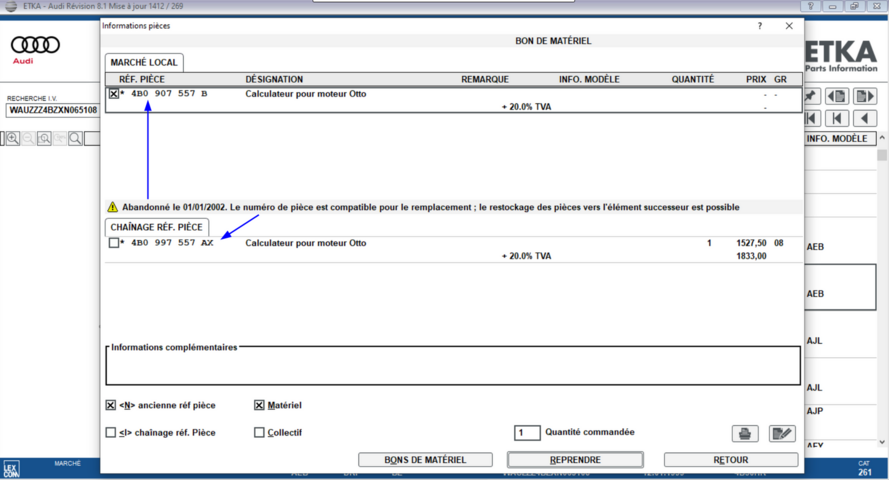The width and height of the screenshot is (889, 480).
Task: Click the second AEB row in right list
Action: coord(840,287)
